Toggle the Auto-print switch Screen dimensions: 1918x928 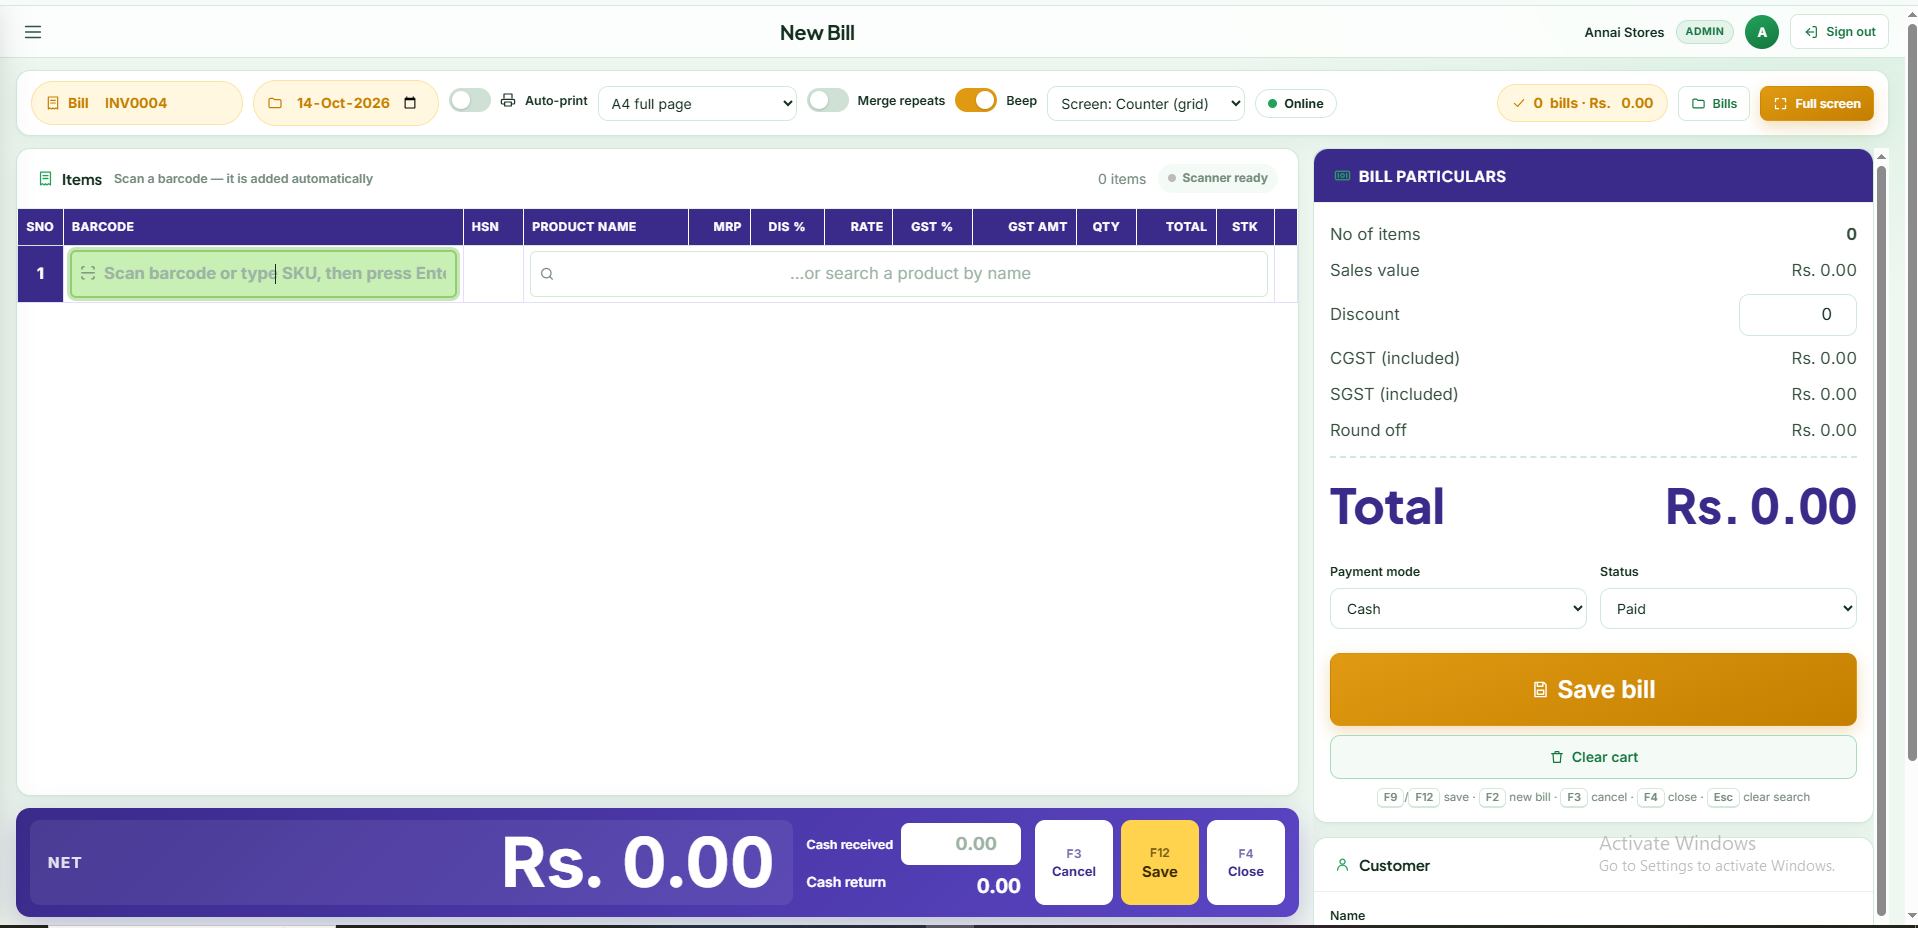coord(469,100)
